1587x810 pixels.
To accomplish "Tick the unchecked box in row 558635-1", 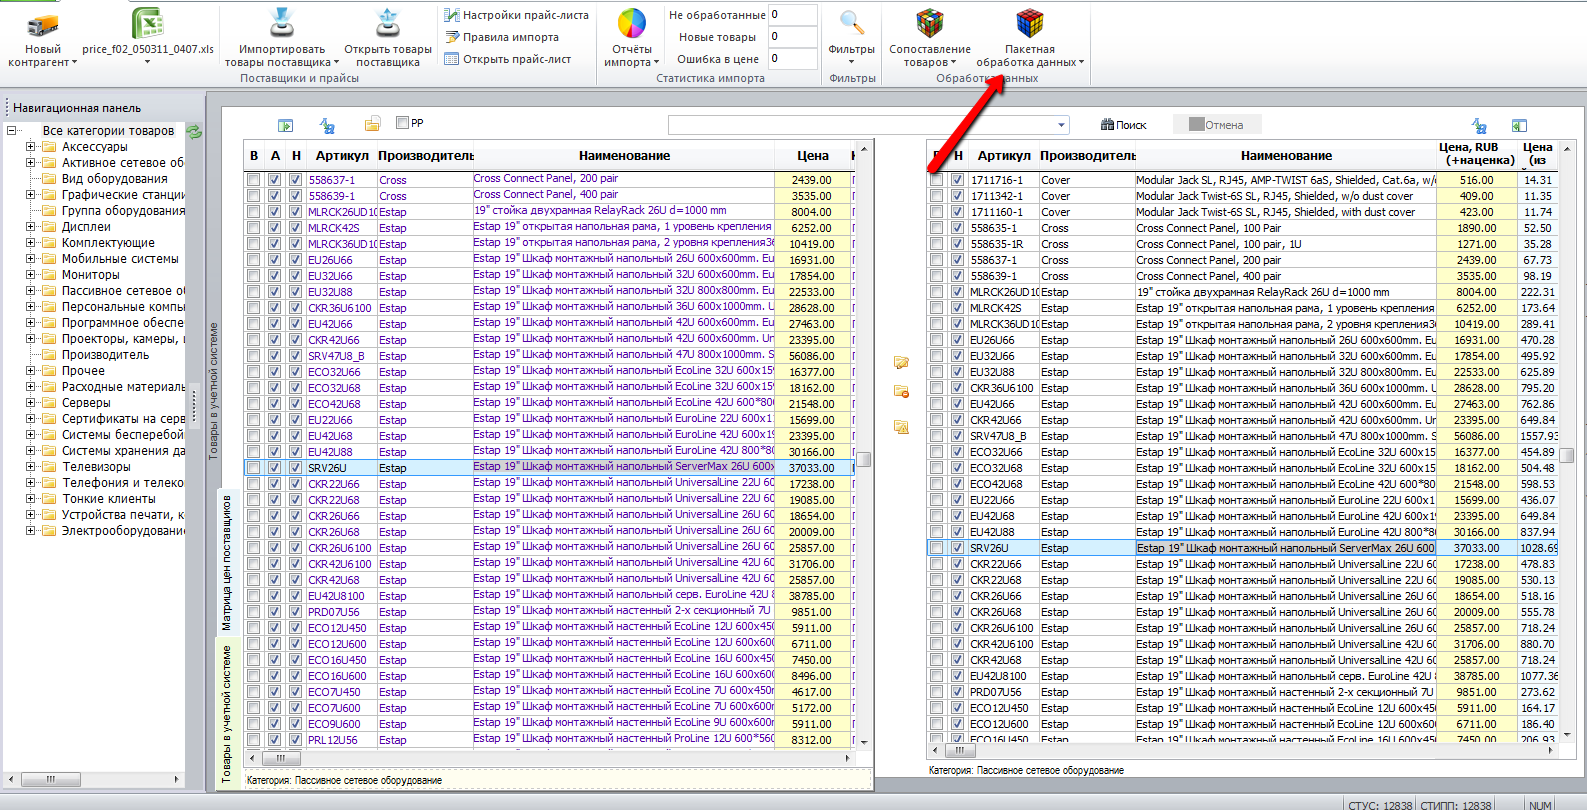I will [x=937, y=228].
